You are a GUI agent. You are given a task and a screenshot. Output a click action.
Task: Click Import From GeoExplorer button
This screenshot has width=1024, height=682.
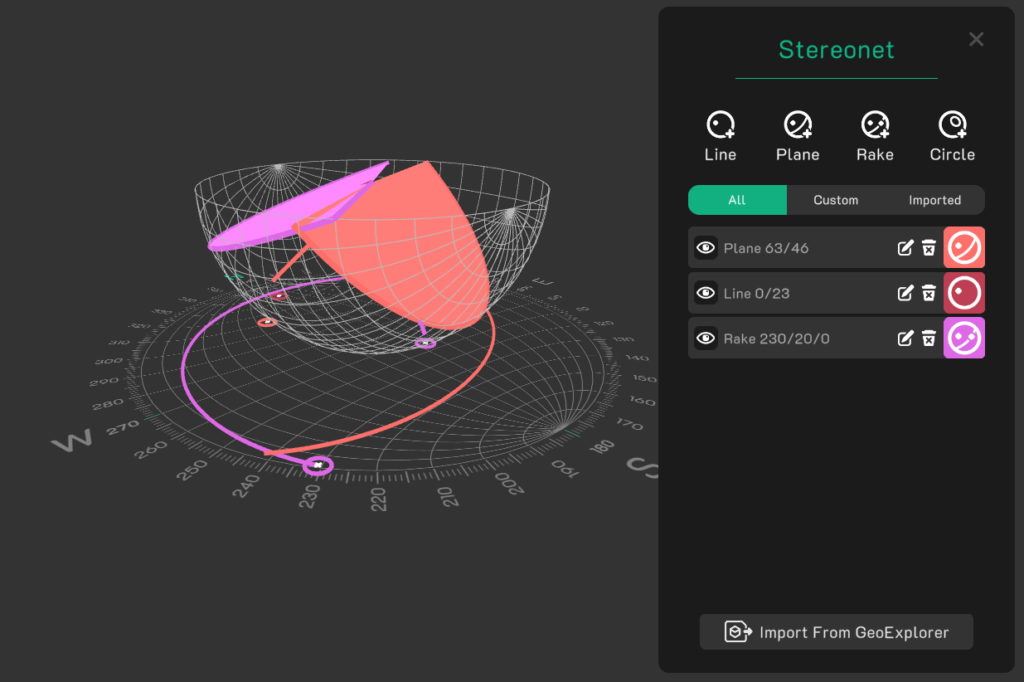pyautogui.click(x=836, y=632)
